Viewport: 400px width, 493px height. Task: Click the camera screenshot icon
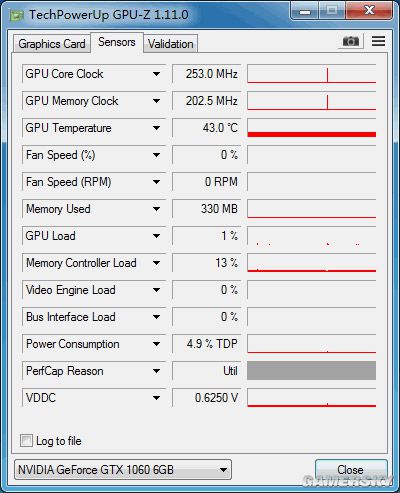pyautogui.click(x=351, y=41)
